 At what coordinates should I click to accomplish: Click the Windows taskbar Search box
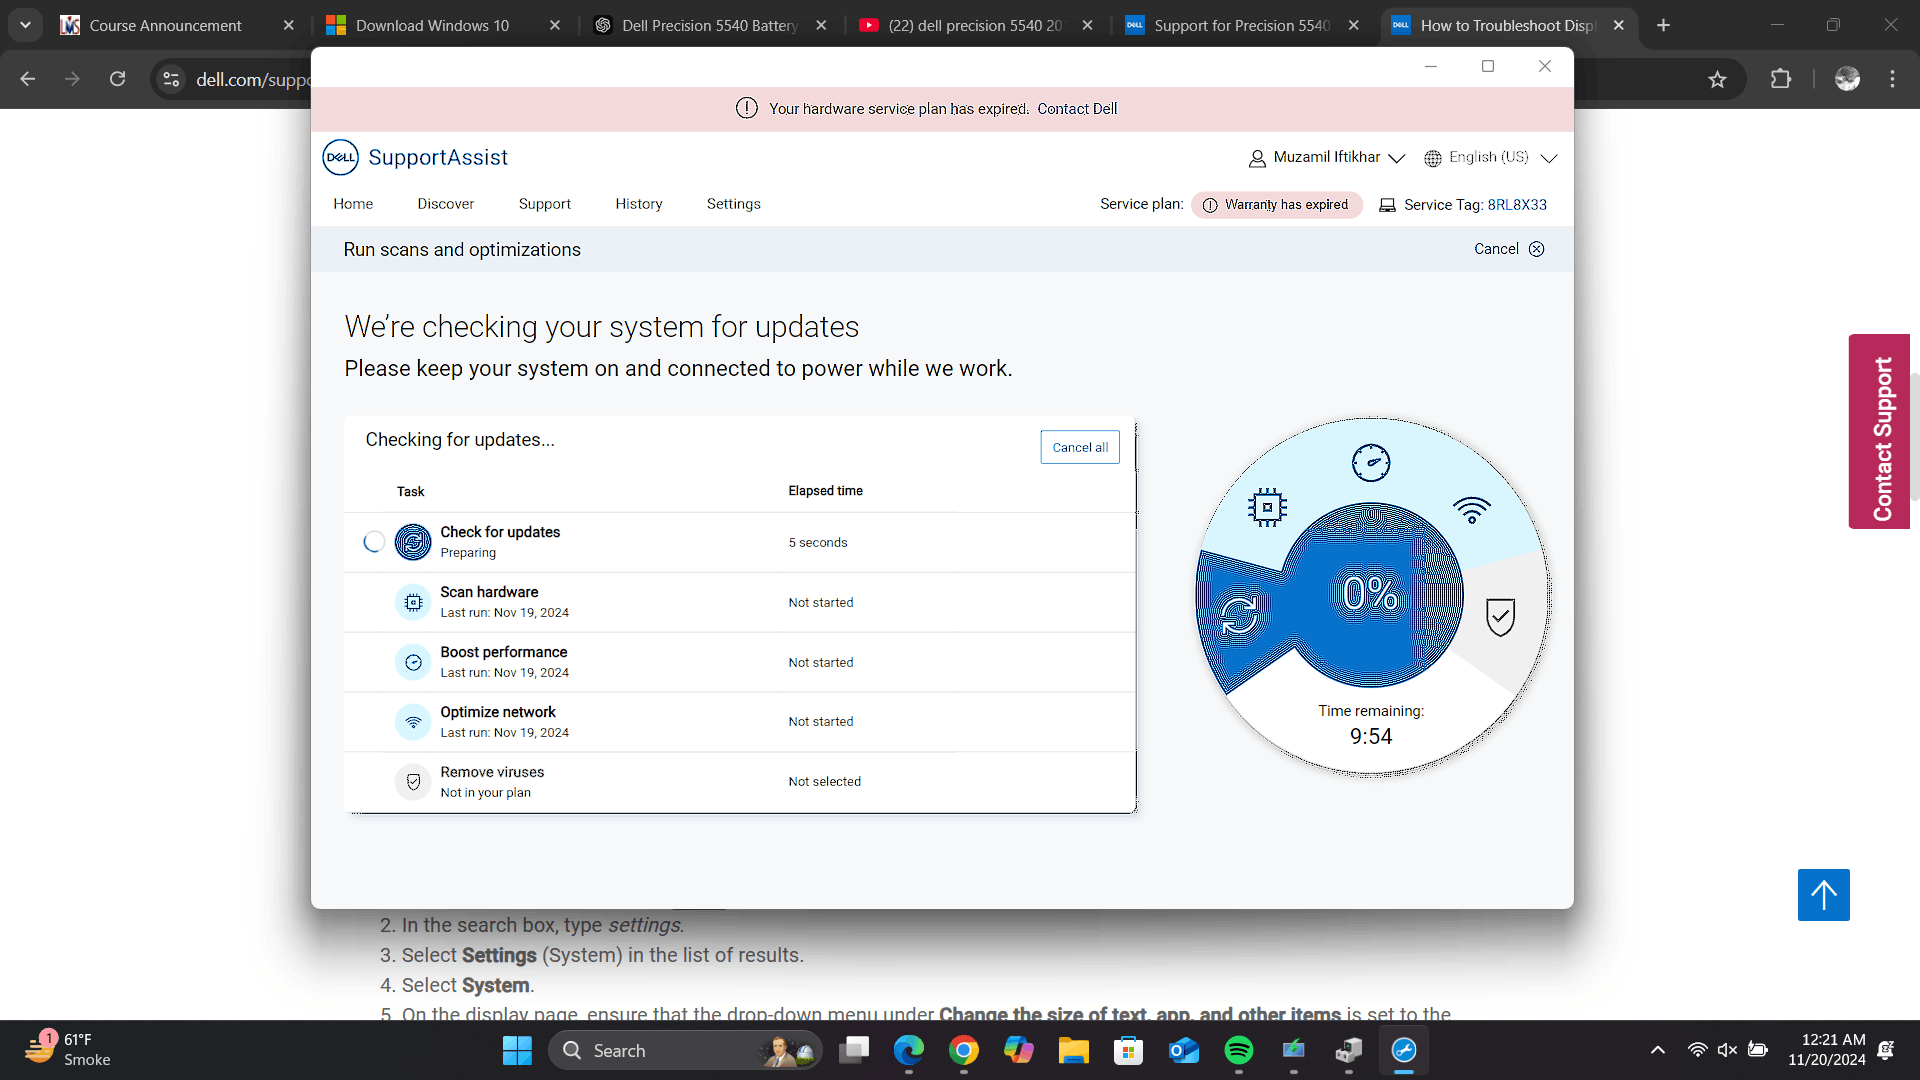coord(685,1050)
